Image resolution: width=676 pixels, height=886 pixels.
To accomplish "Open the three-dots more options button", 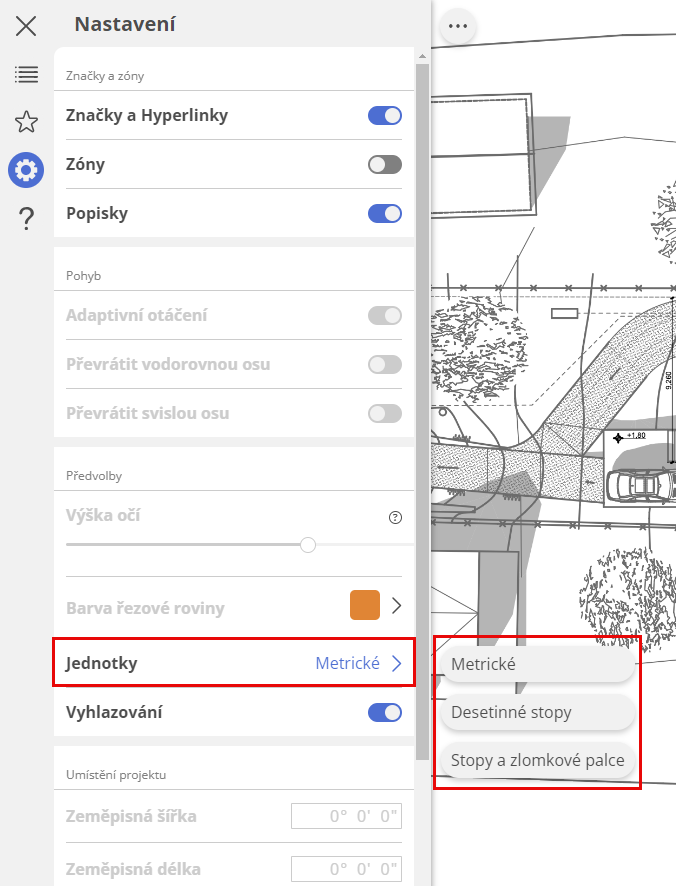I will coord(458,26).
